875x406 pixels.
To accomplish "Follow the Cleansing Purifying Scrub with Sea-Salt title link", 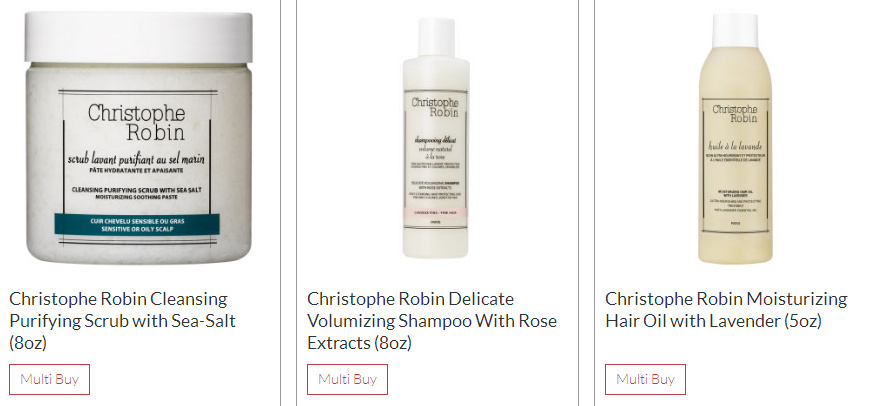I will (122, 321).
